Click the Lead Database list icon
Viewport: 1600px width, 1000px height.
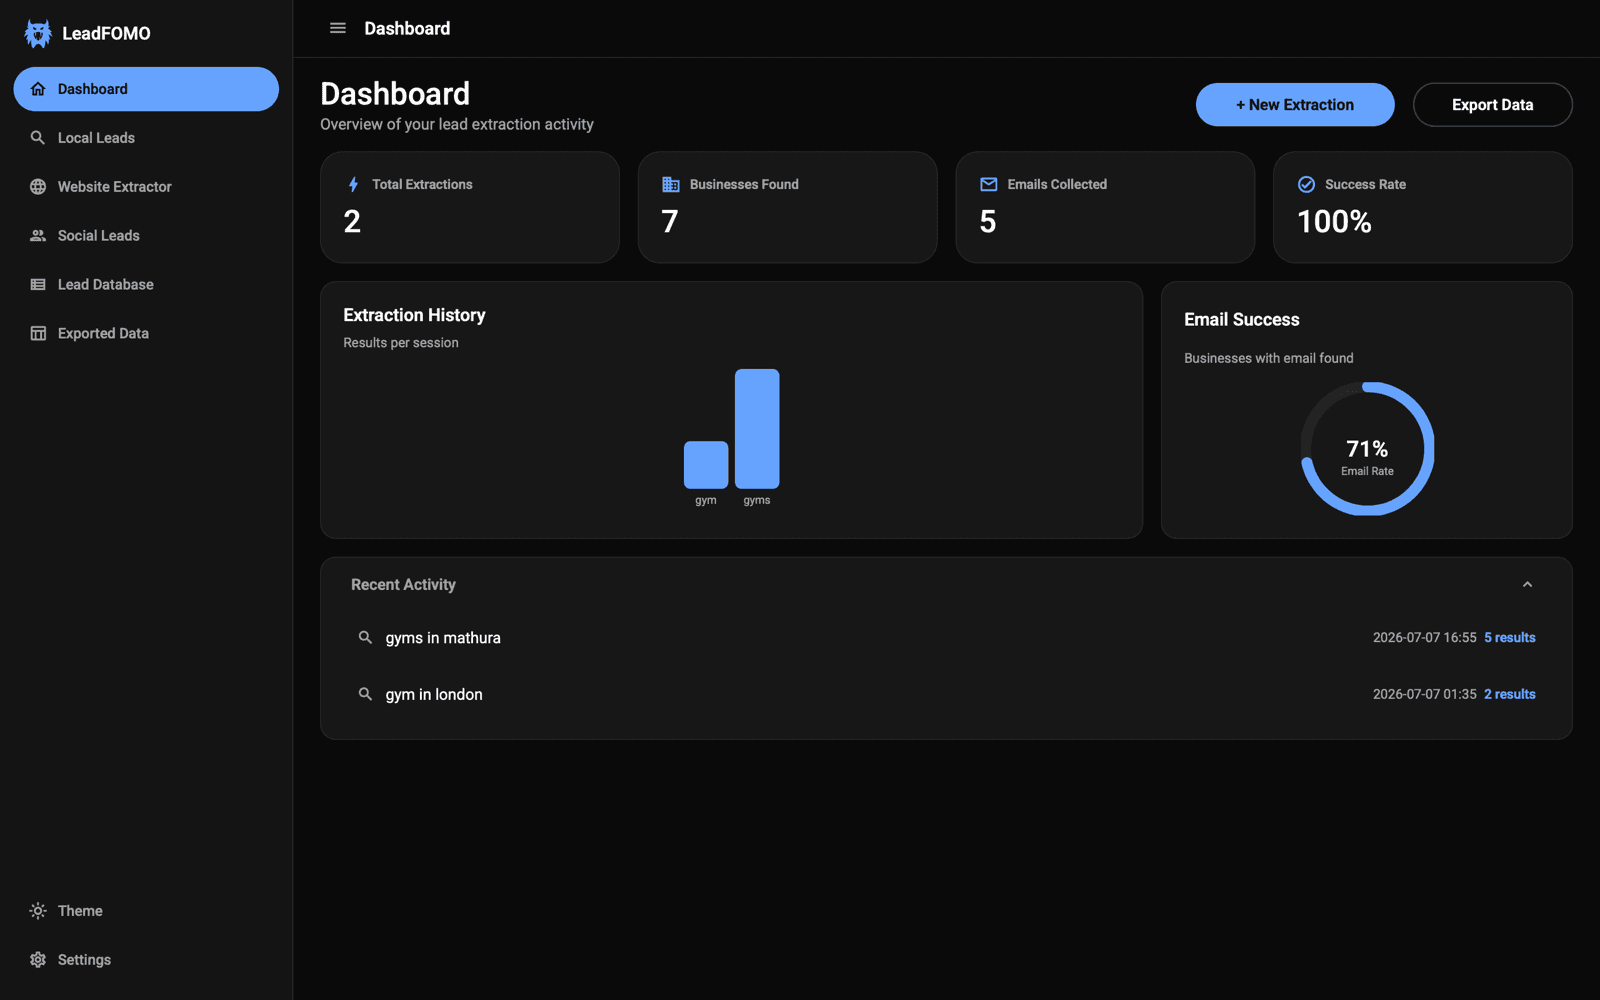38,285
